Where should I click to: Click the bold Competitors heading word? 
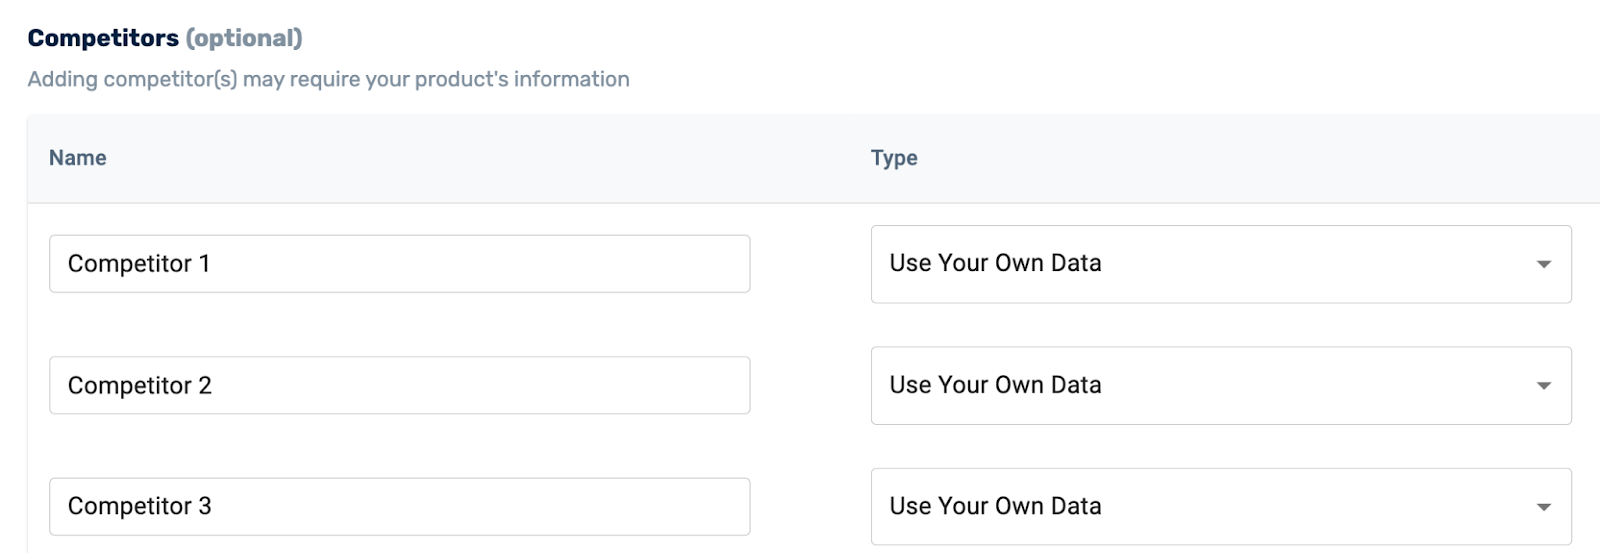[x=103, y=38]
